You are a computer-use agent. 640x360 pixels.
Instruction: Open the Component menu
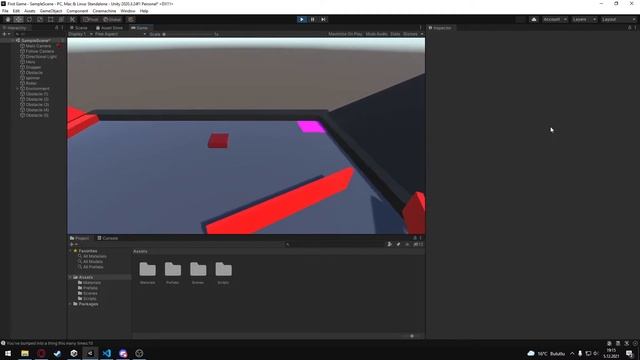77,11
